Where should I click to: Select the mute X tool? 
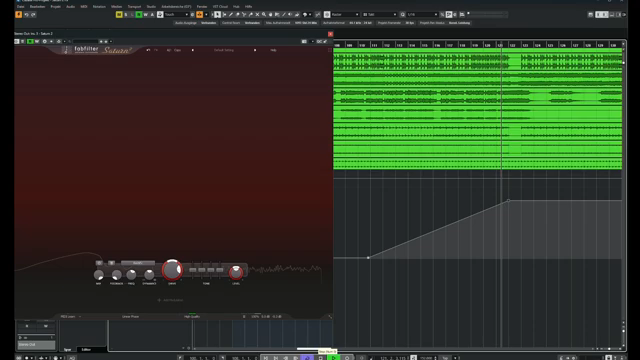pos(257,15)
